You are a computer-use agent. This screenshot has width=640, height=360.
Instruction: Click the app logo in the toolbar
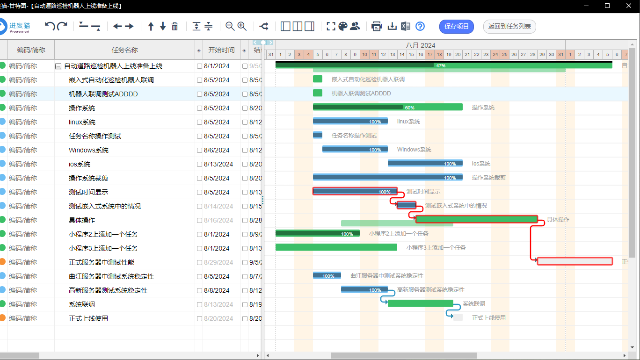15,27
